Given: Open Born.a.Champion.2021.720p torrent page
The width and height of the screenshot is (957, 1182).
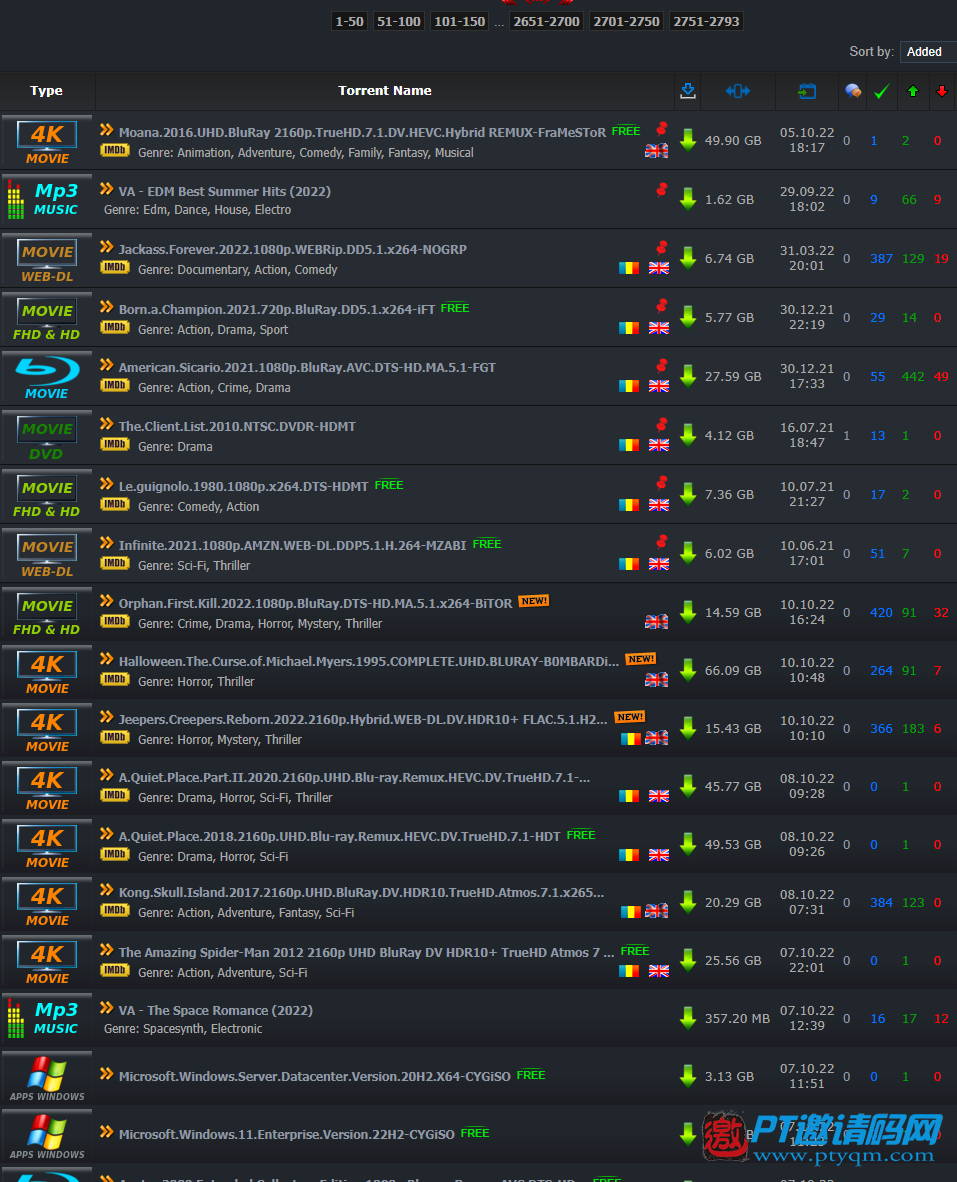Looking at the screenshot, I should pos(277,309).
